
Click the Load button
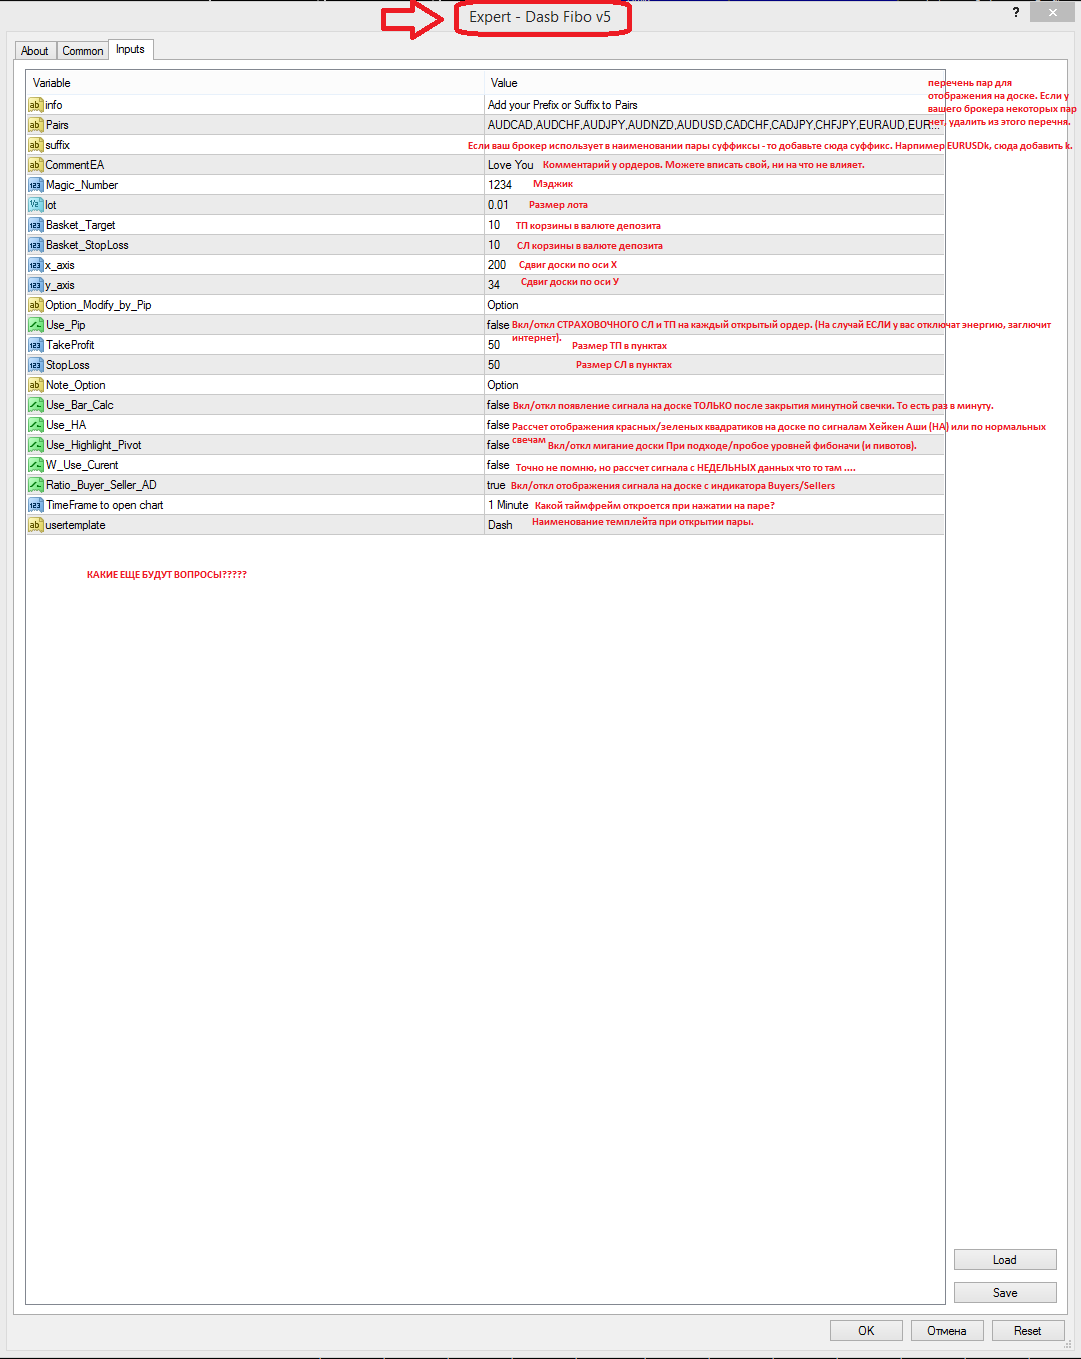(1005, 1260)
